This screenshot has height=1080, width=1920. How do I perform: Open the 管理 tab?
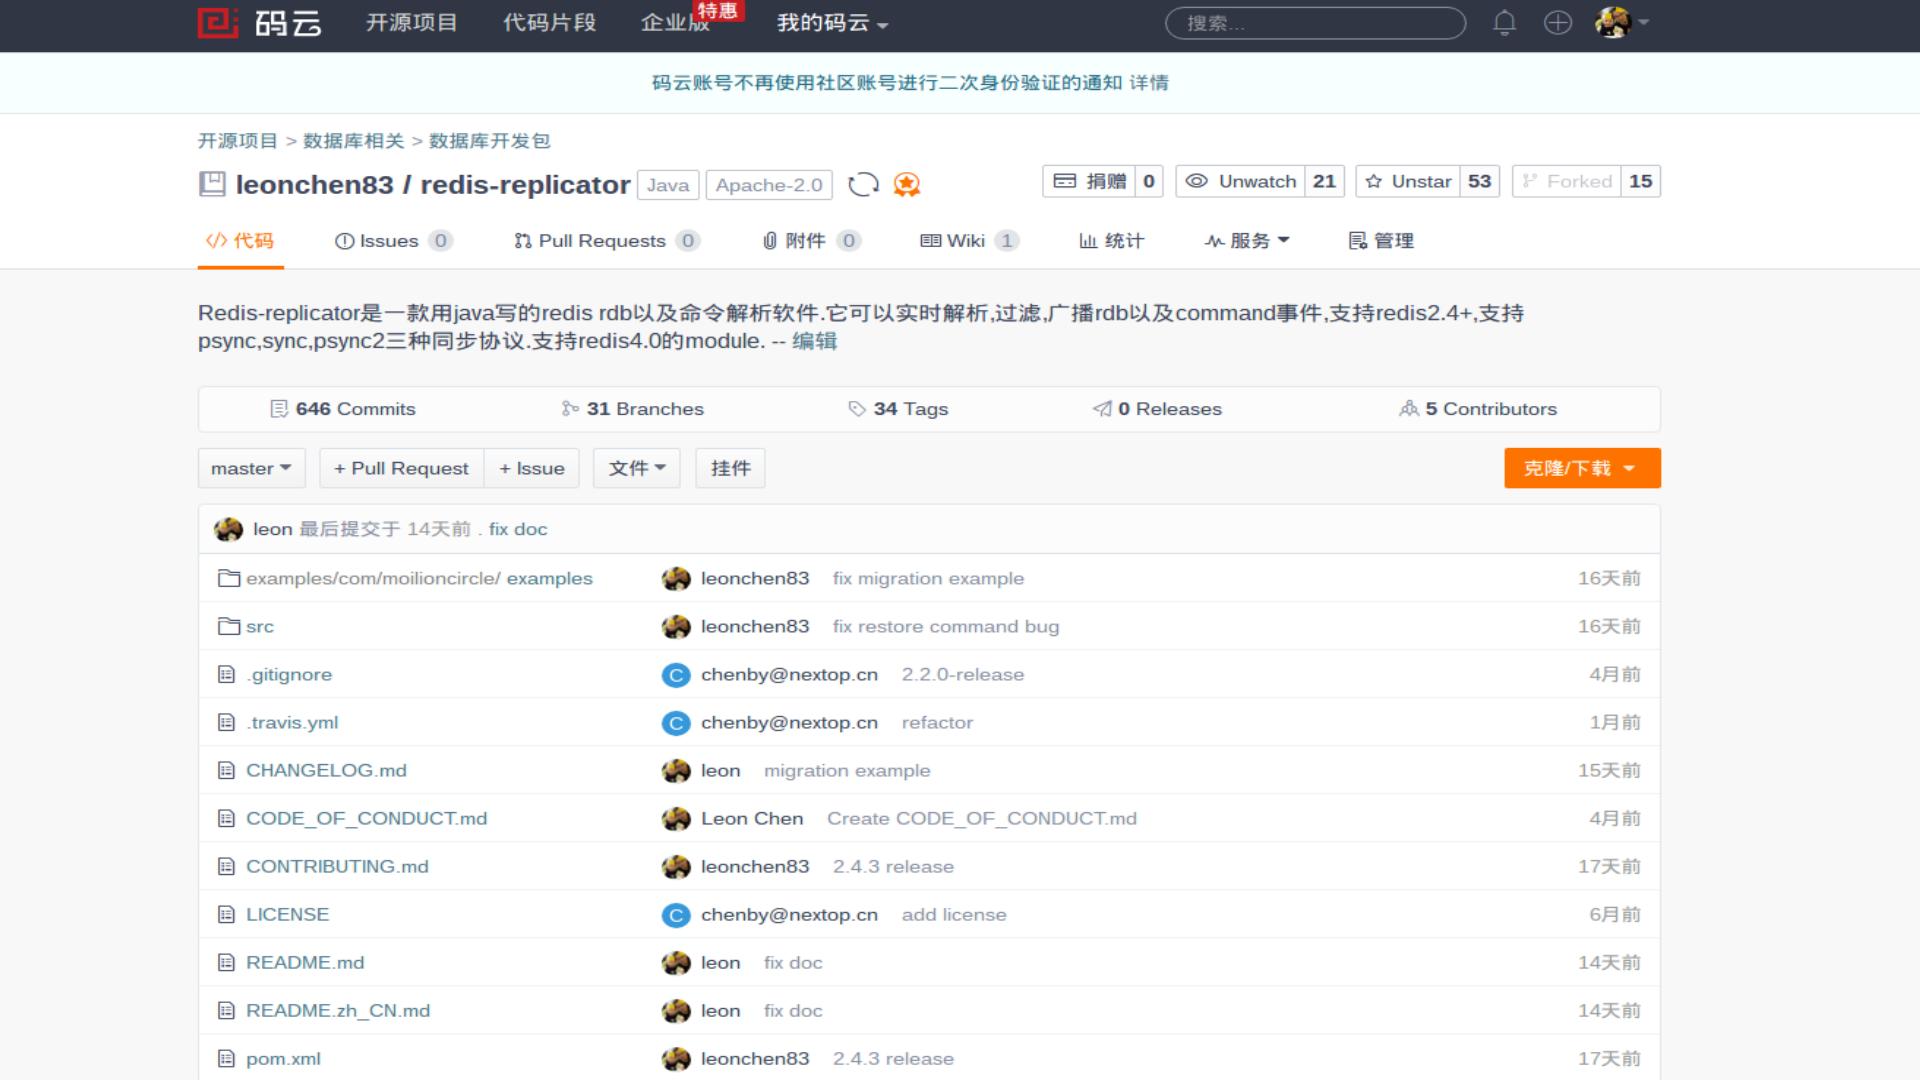[x=1381, y=241]
